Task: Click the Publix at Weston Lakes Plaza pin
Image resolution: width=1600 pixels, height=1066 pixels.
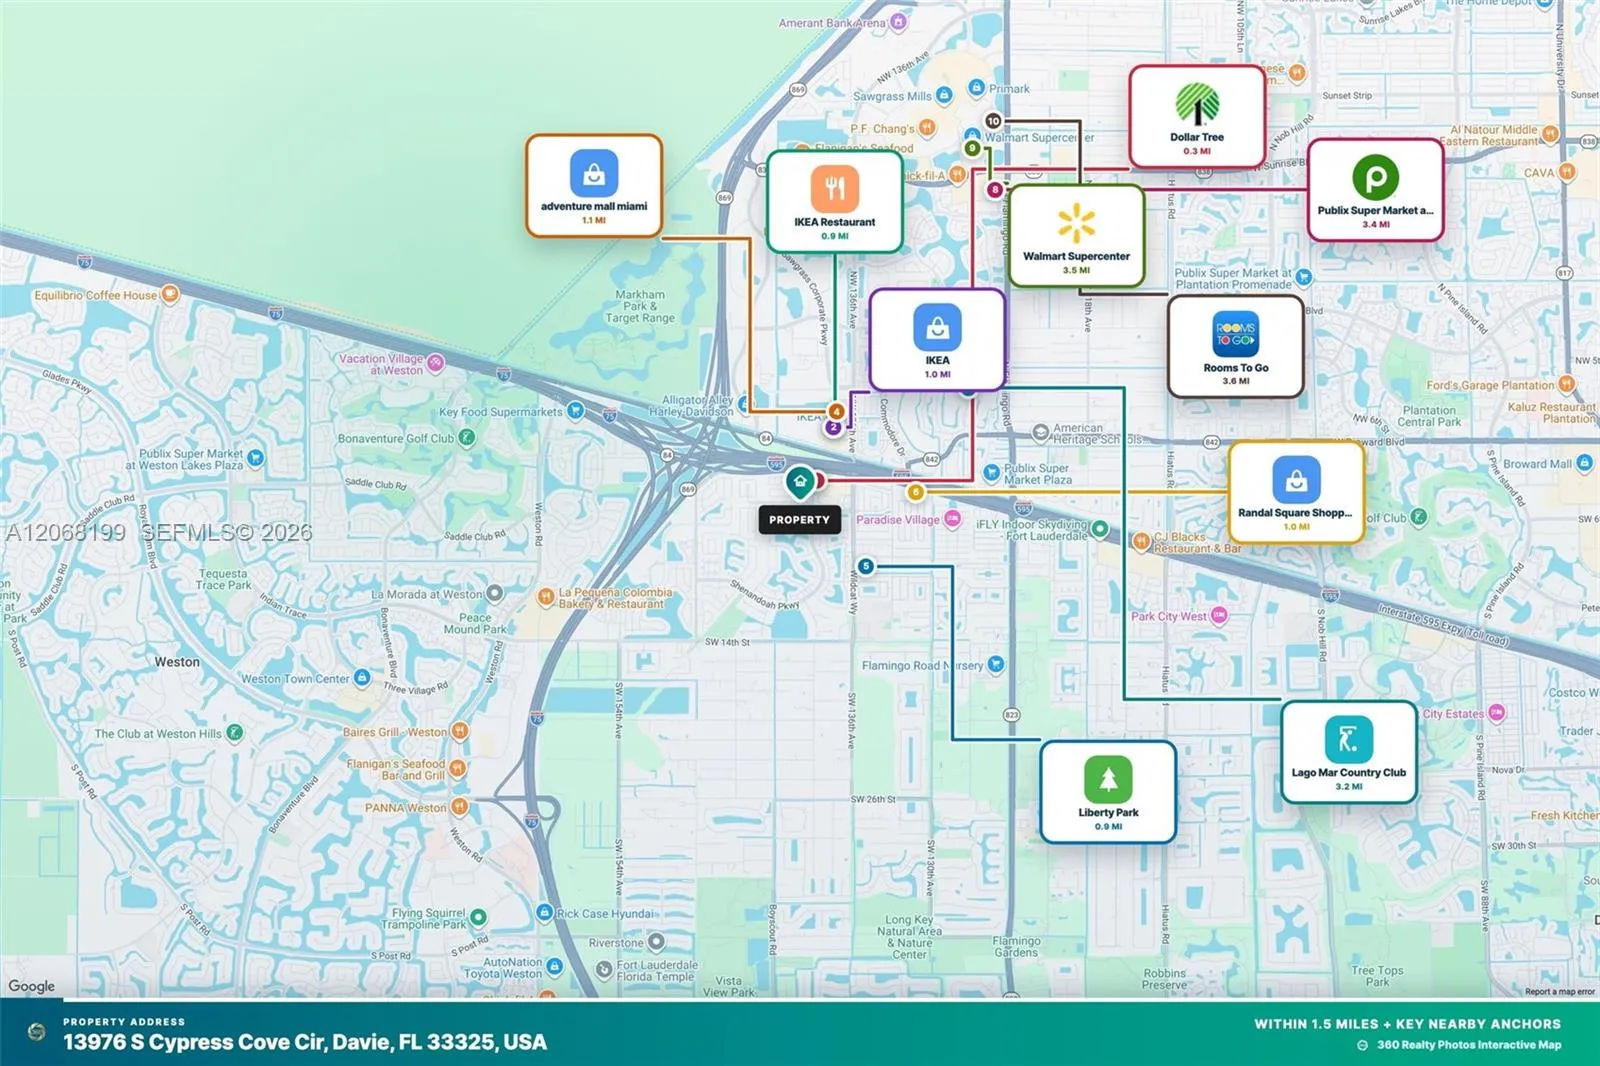Action: click(x=255, y=458)
